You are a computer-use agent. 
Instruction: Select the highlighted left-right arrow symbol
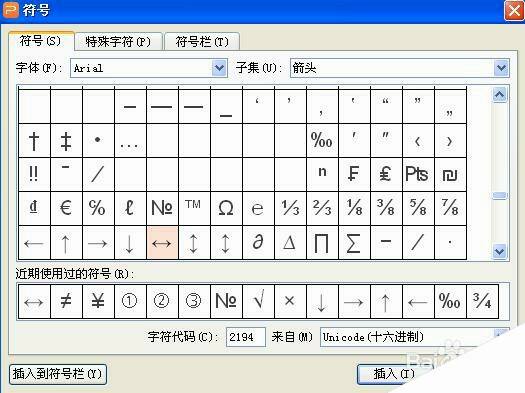click(x=162, y=242)
